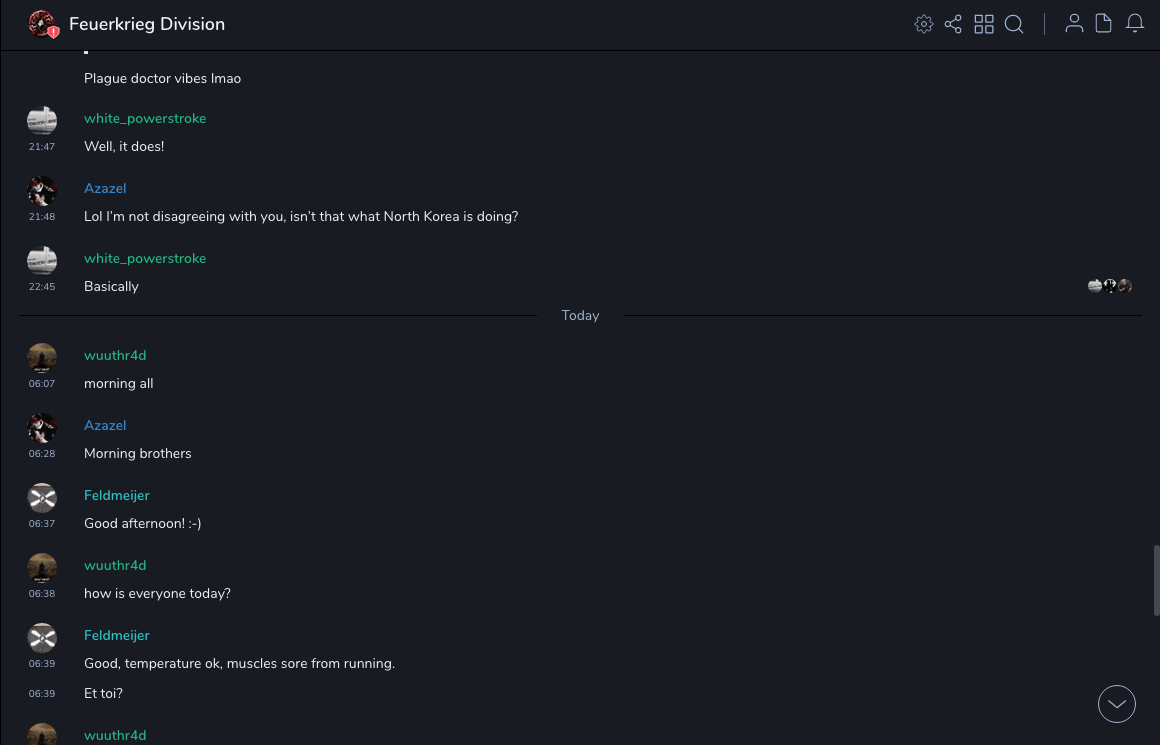Screen dimensions: 1160x745
Task: Click the share icon in header
Action: pos(953,24)
